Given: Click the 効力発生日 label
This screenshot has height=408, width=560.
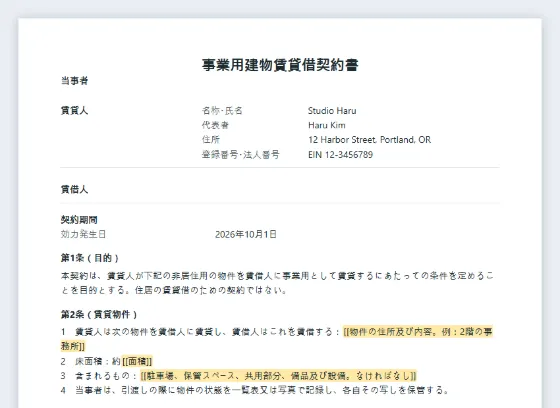Looking at the screenshot, I should 83,234.
